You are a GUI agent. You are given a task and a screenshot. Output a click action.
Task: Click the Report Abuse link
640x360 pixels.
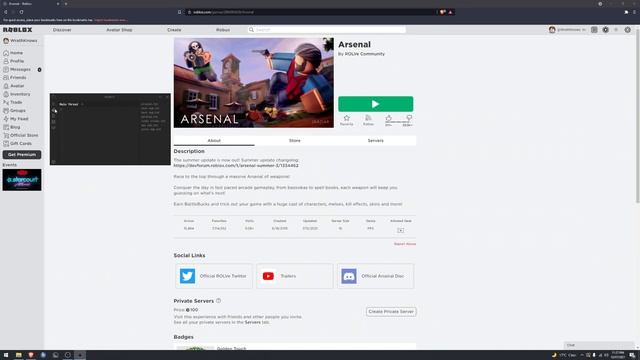tap(405, 244)
